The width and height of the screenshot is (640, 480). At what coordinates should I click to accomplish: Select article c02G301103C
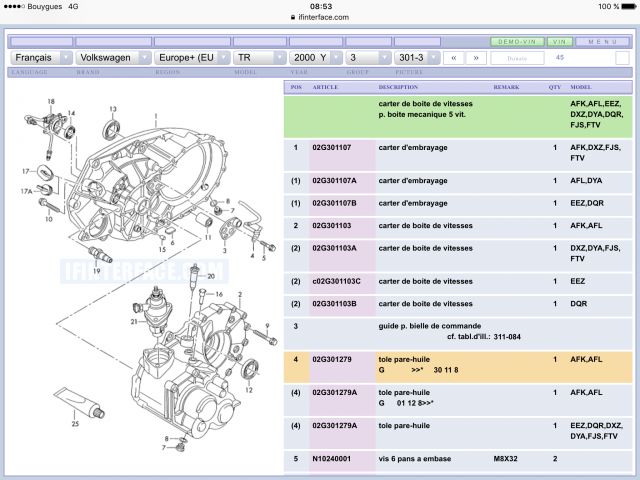point(336,281)
